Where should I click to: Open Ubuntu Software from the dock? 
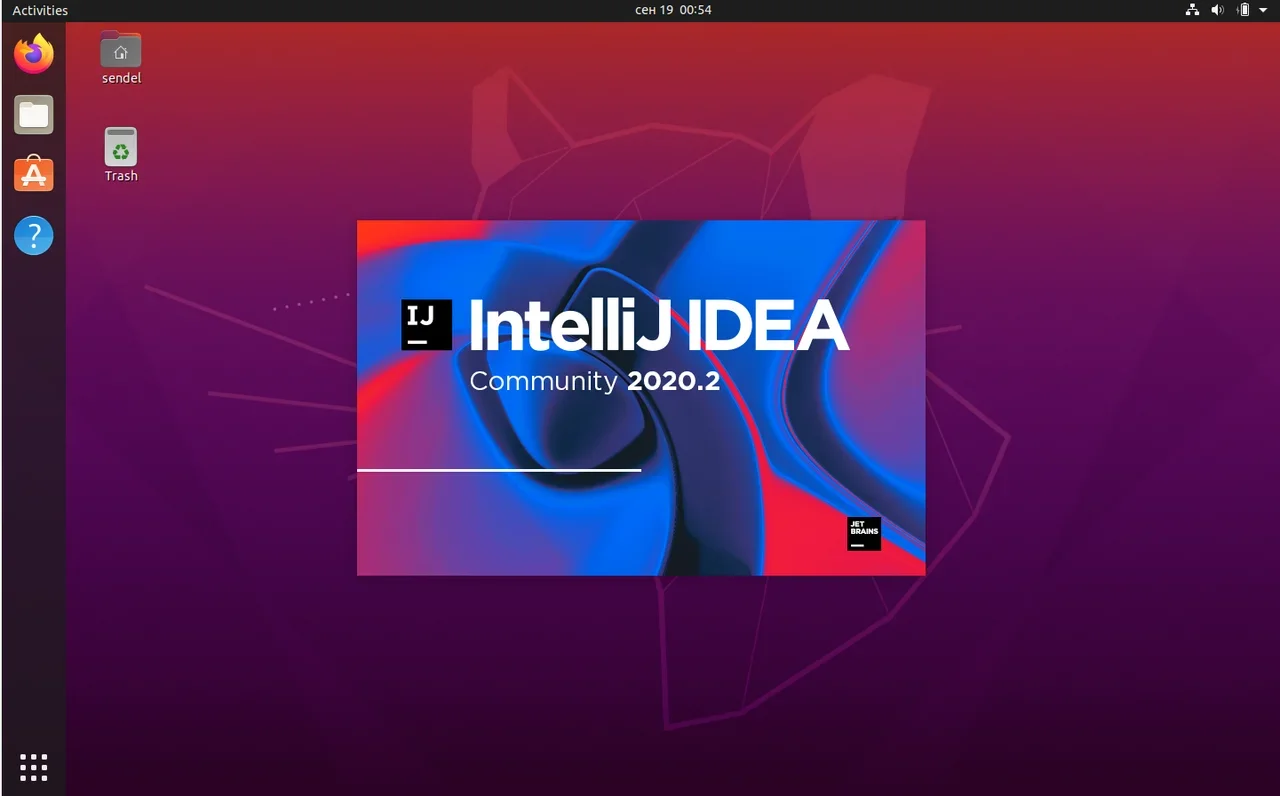[33, 175]
